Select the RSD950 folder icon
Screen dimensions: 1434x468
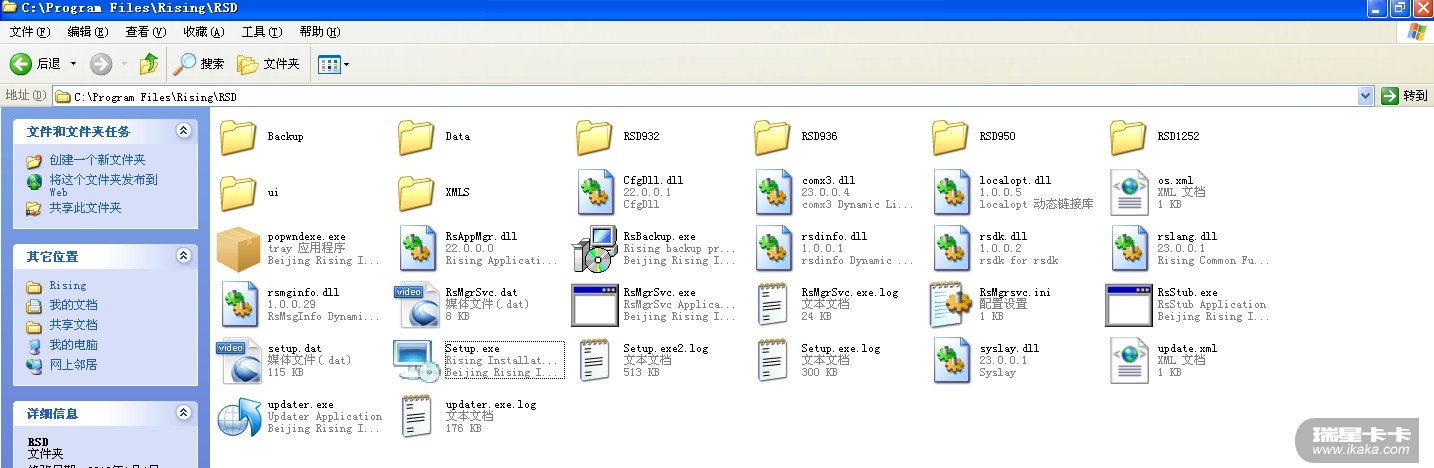click(950, 137)
